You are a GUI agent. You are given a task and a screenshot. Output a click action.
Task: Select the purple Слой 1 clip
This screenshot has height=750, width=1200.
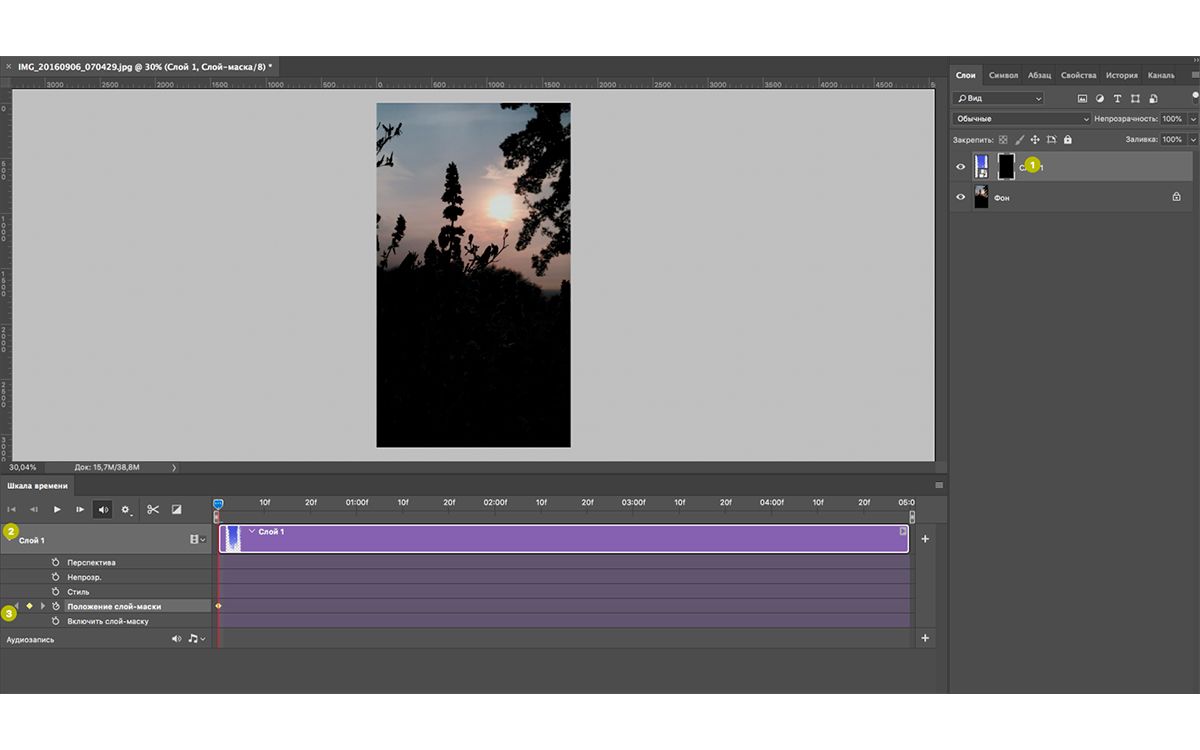click(x=564, y=539)
